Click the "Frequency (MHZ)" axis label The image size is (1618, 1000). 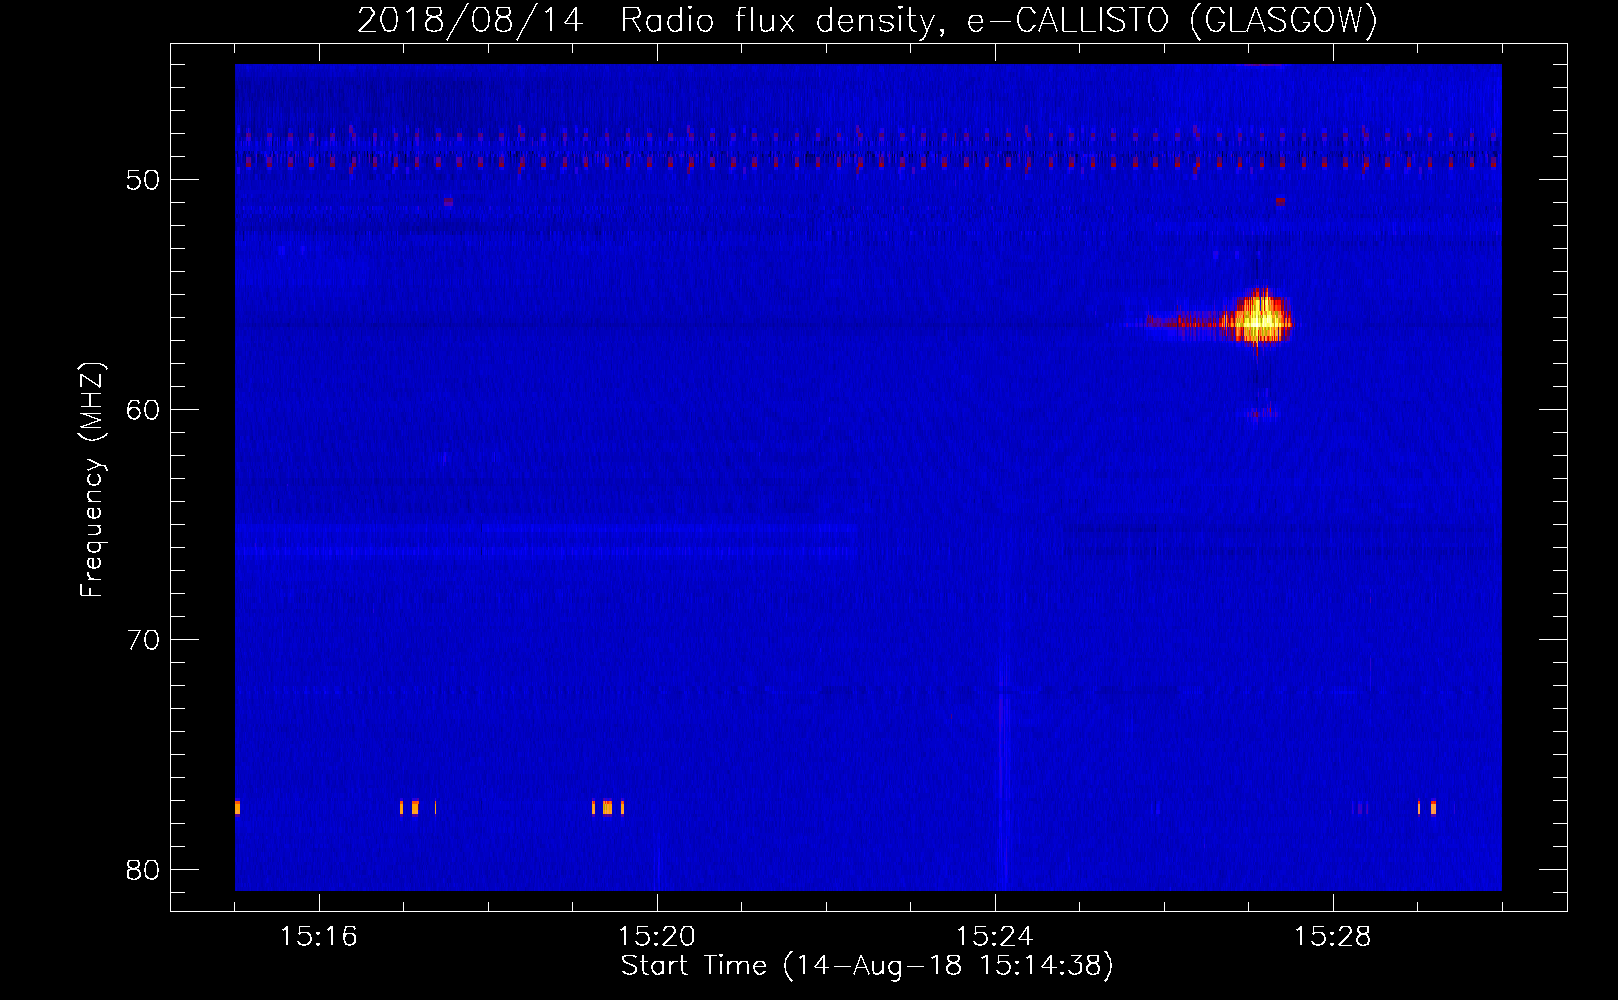[x=92, y=480]
